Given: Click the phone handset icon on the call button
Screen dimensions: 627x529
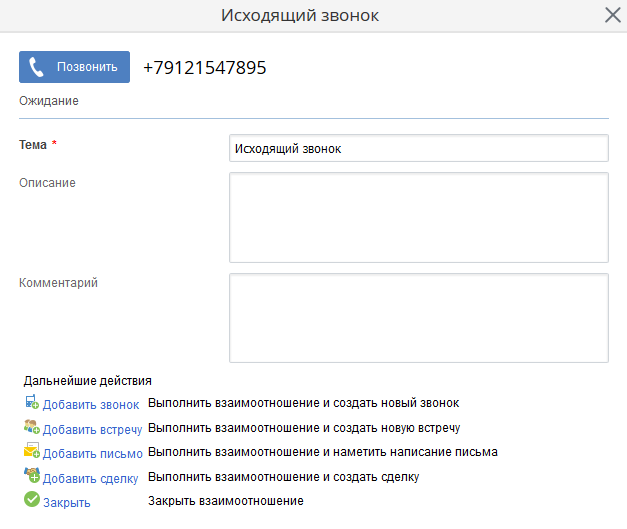Looking at the screenshot, I should click(37, 67).
